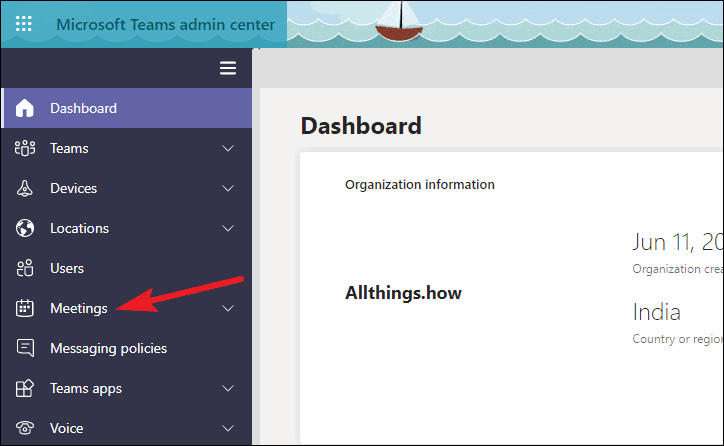Click the Jun 11 creation date
Image resolution: width=724 pixels, height=446 pixels.
pyautogui.click(x=677, y=242)
